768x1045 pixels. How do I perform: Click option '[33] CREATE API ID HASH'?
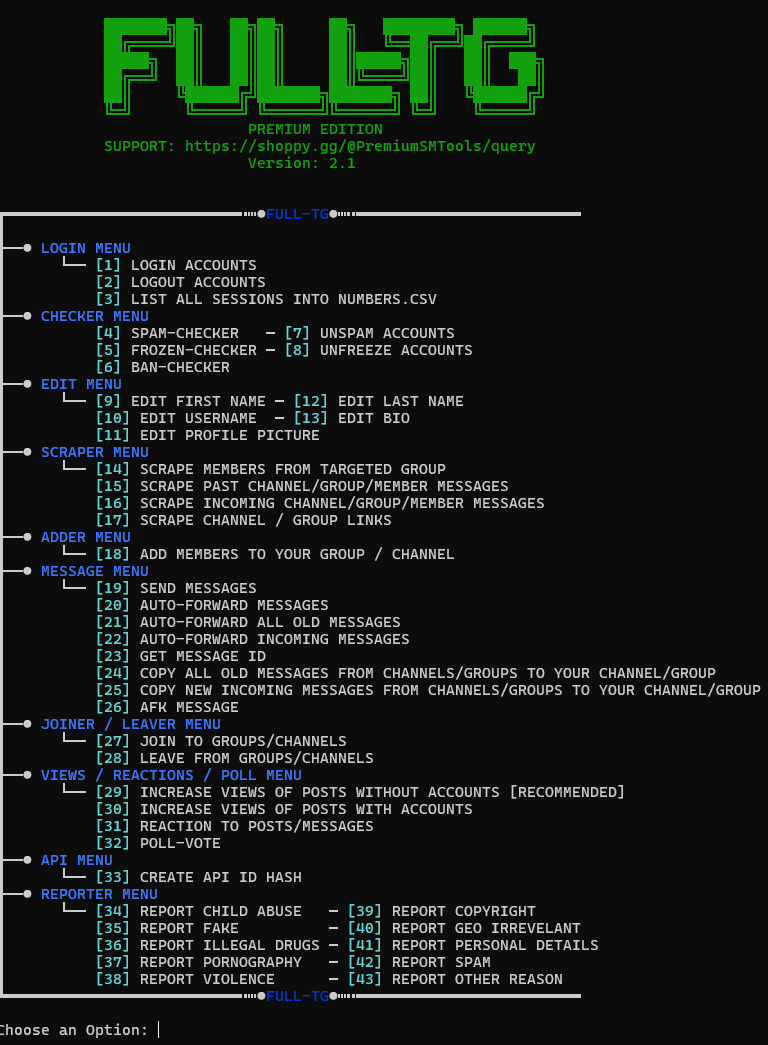coord(199,877)
